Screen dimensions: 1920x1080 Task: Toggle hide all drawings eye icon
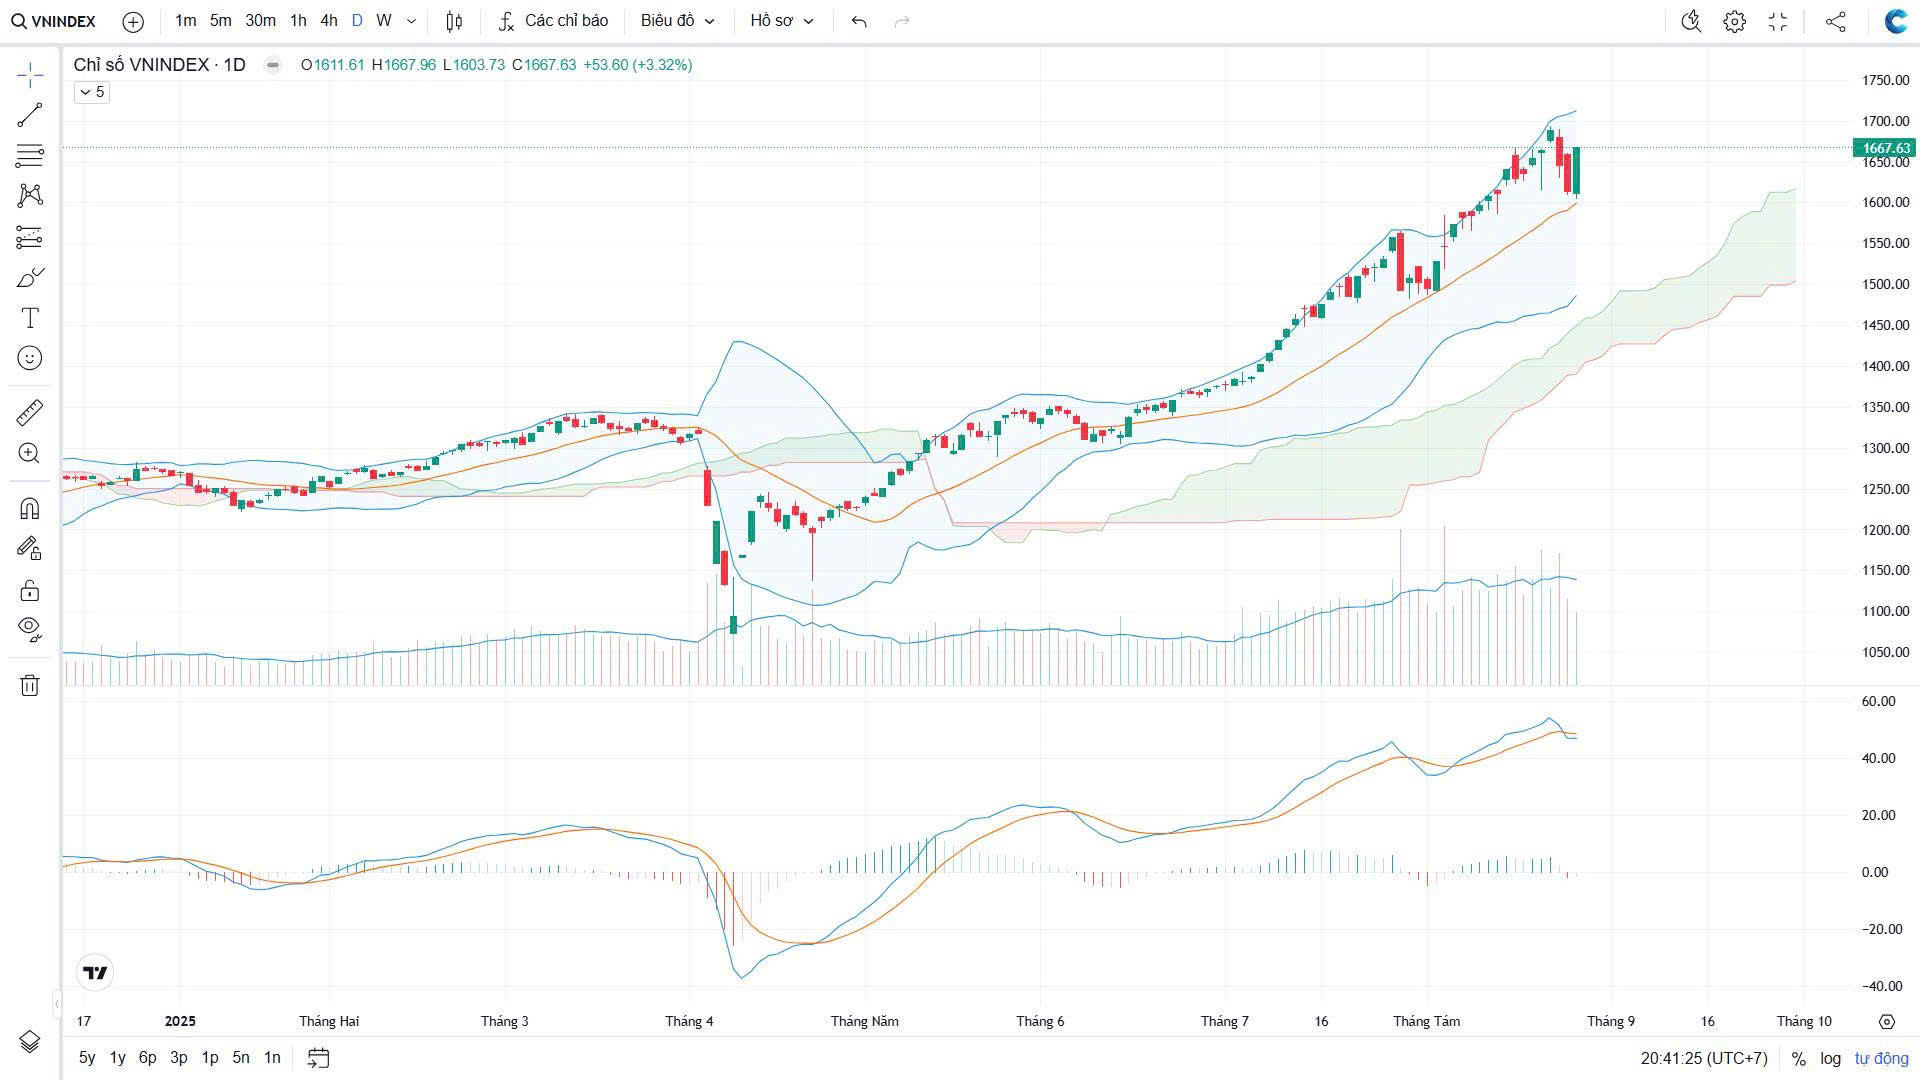(30, 628)
